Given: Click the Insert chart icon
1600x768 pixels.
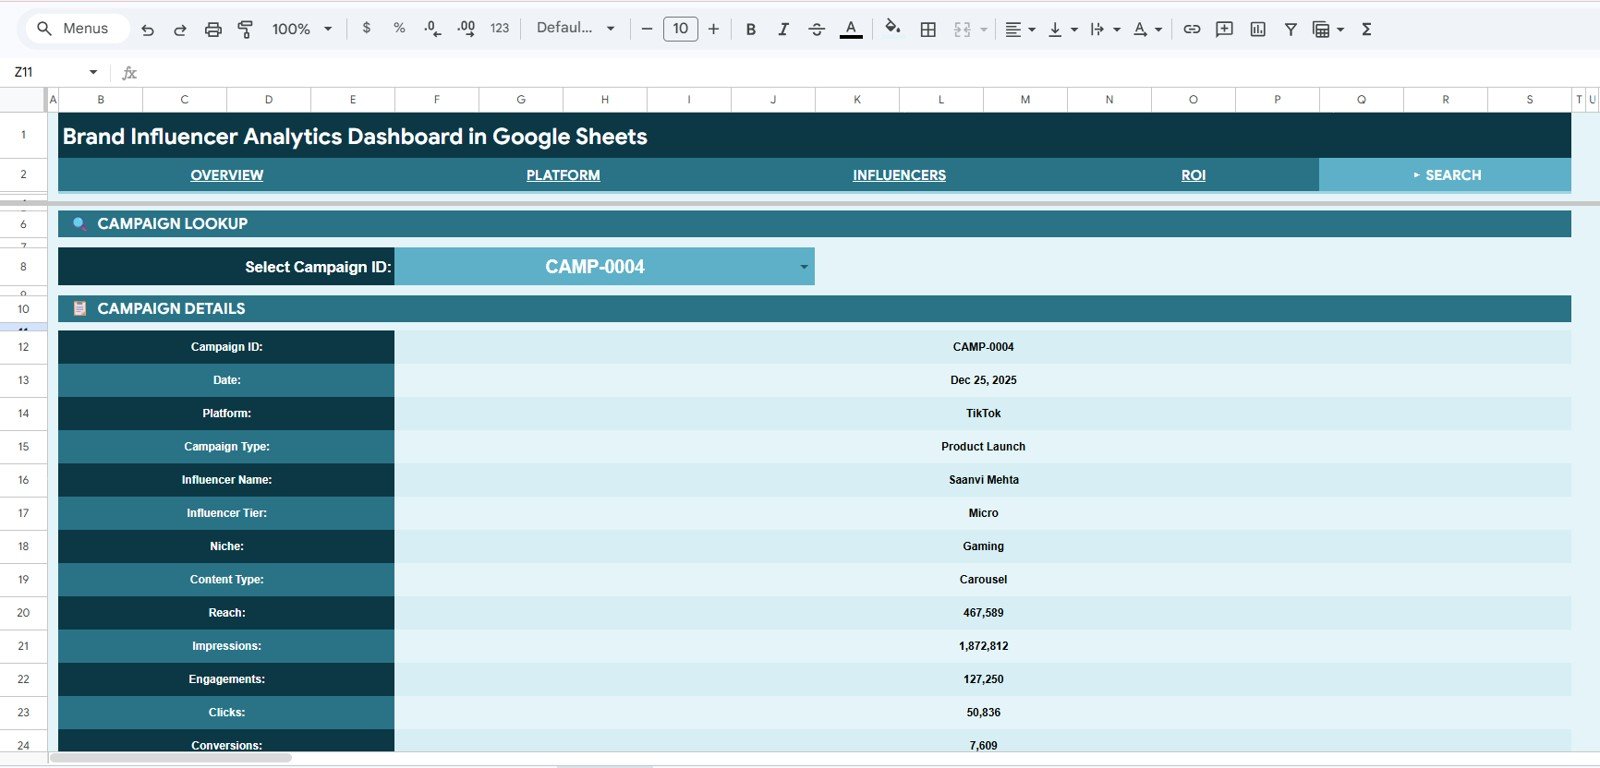Looking at the screenshot, I should pyautogui.click(x=1258, y=30).
